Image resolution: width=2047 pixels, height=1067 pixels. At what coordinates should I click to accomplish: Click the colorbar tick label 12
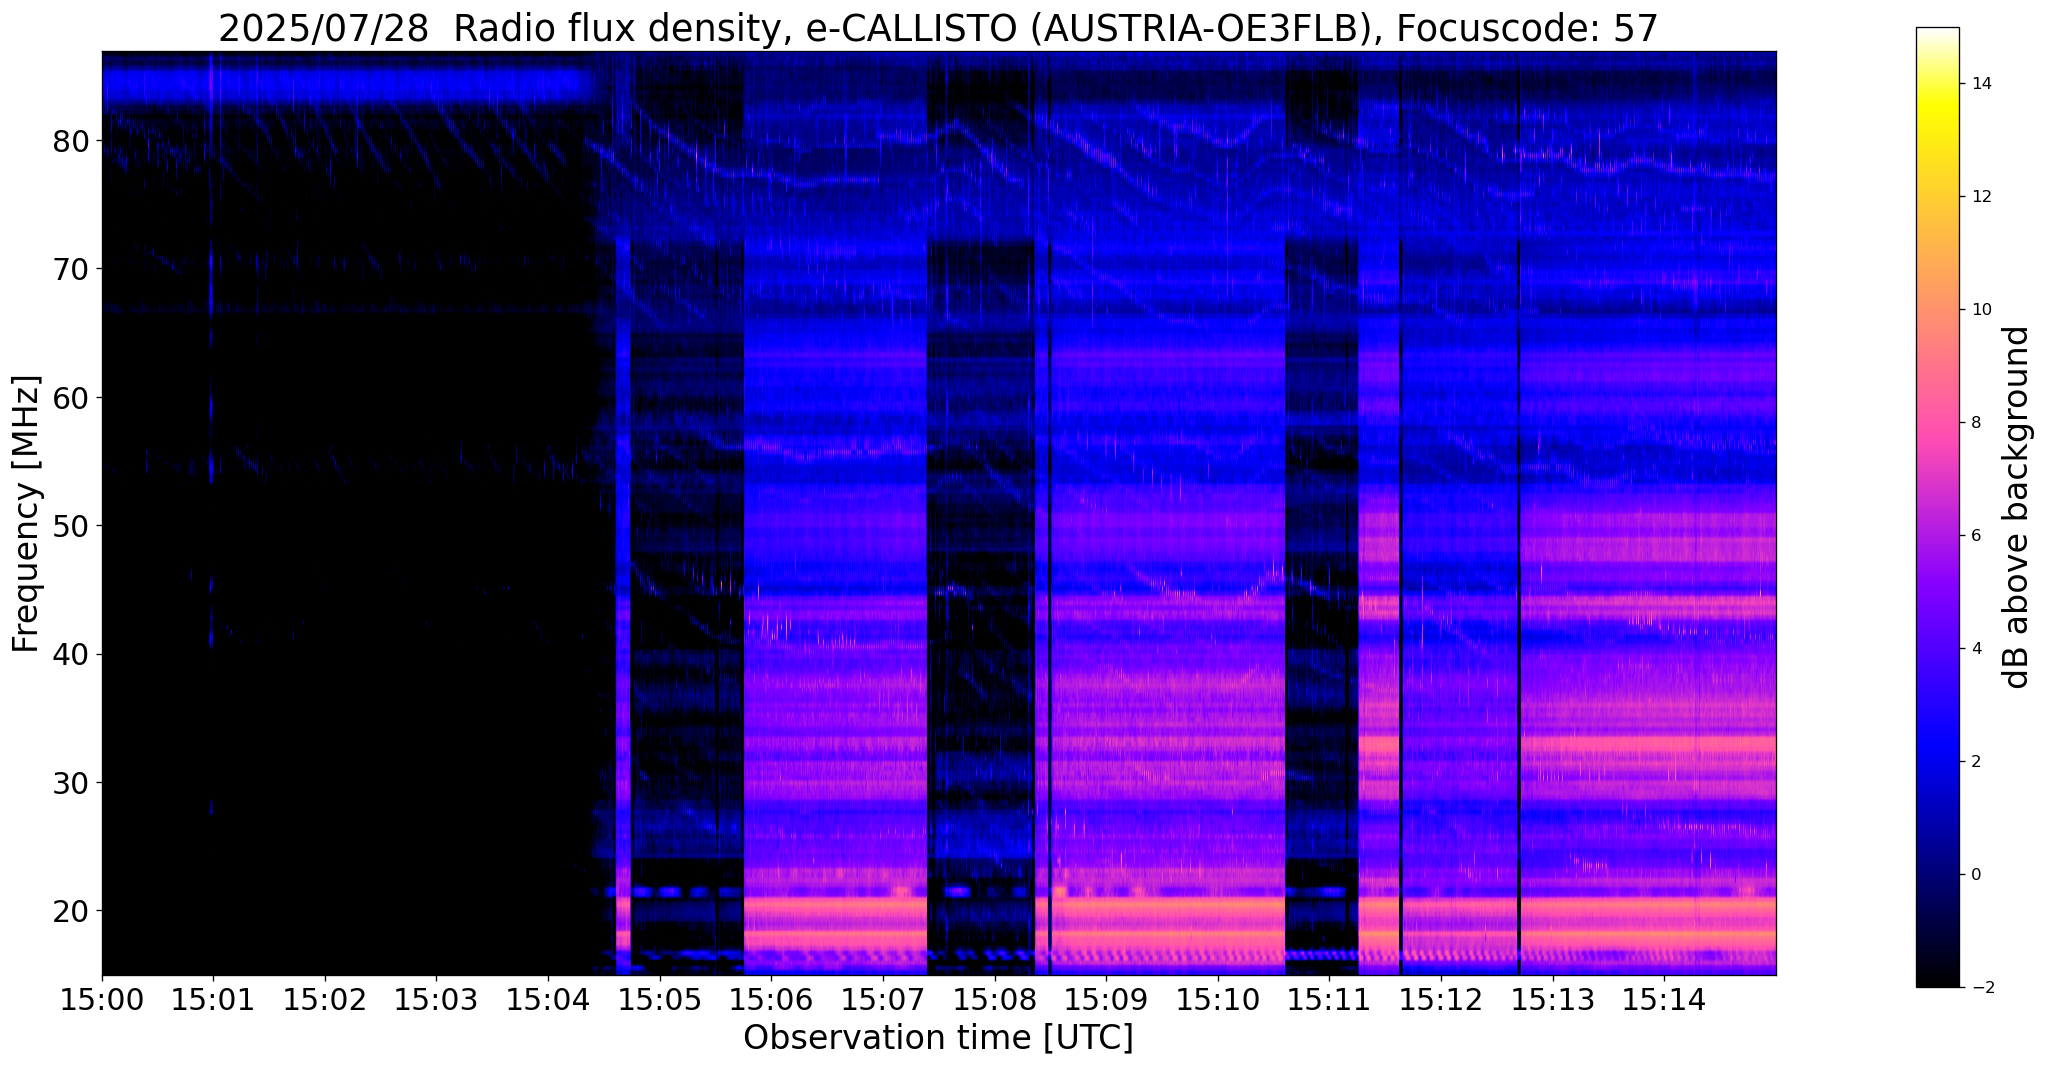pyautogui.click(x=1980, y=197)
